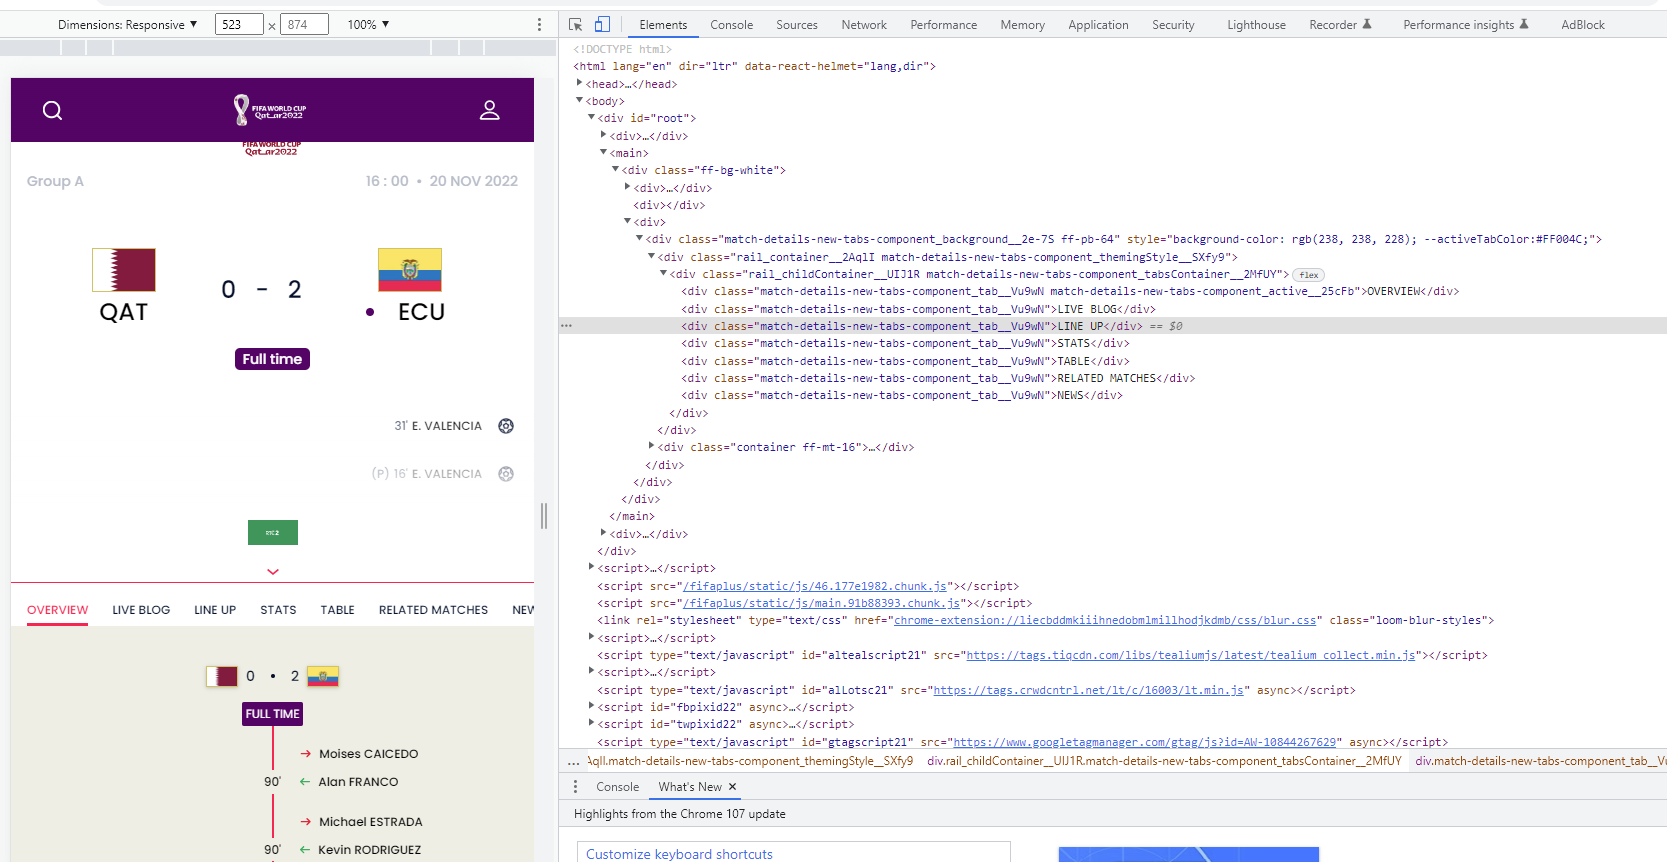Collapse the ff-bg-white div node
Image resolution: width=1667 pixels, height=862 pixels.
[x=616, y=170]
